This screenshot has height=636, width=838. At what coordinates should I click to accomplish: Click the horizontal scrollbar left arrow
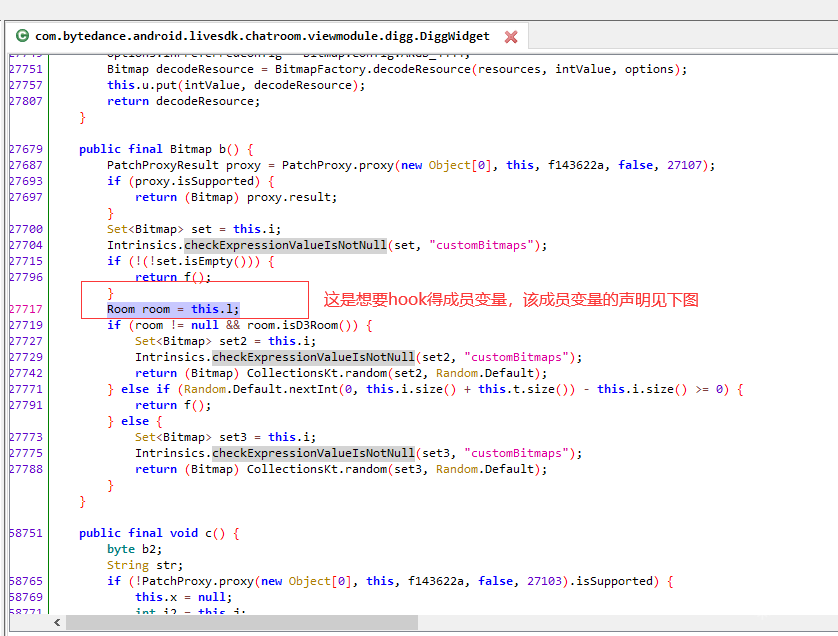(x=57, y=622)
